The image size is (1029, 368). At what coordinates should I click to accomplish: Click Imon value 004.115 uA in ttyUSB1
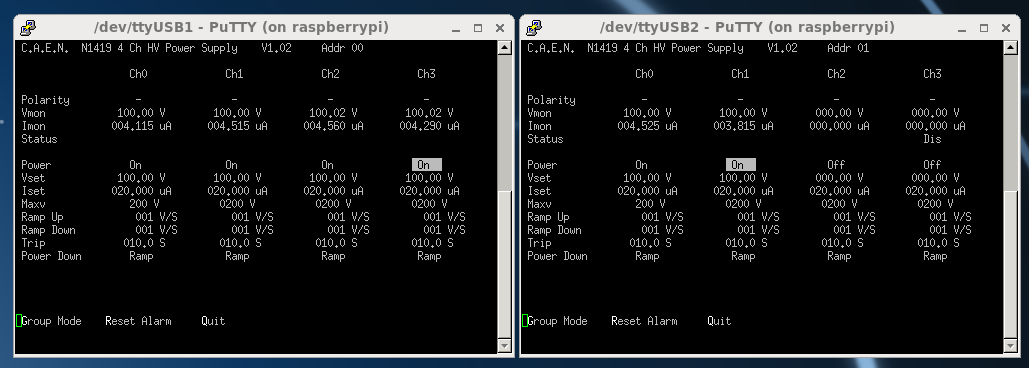141,126
